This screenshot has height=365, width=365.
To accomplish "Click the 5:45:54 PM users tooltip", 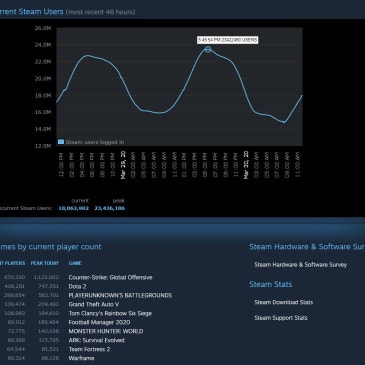I will pyautogui.click(x=227, y=40).
